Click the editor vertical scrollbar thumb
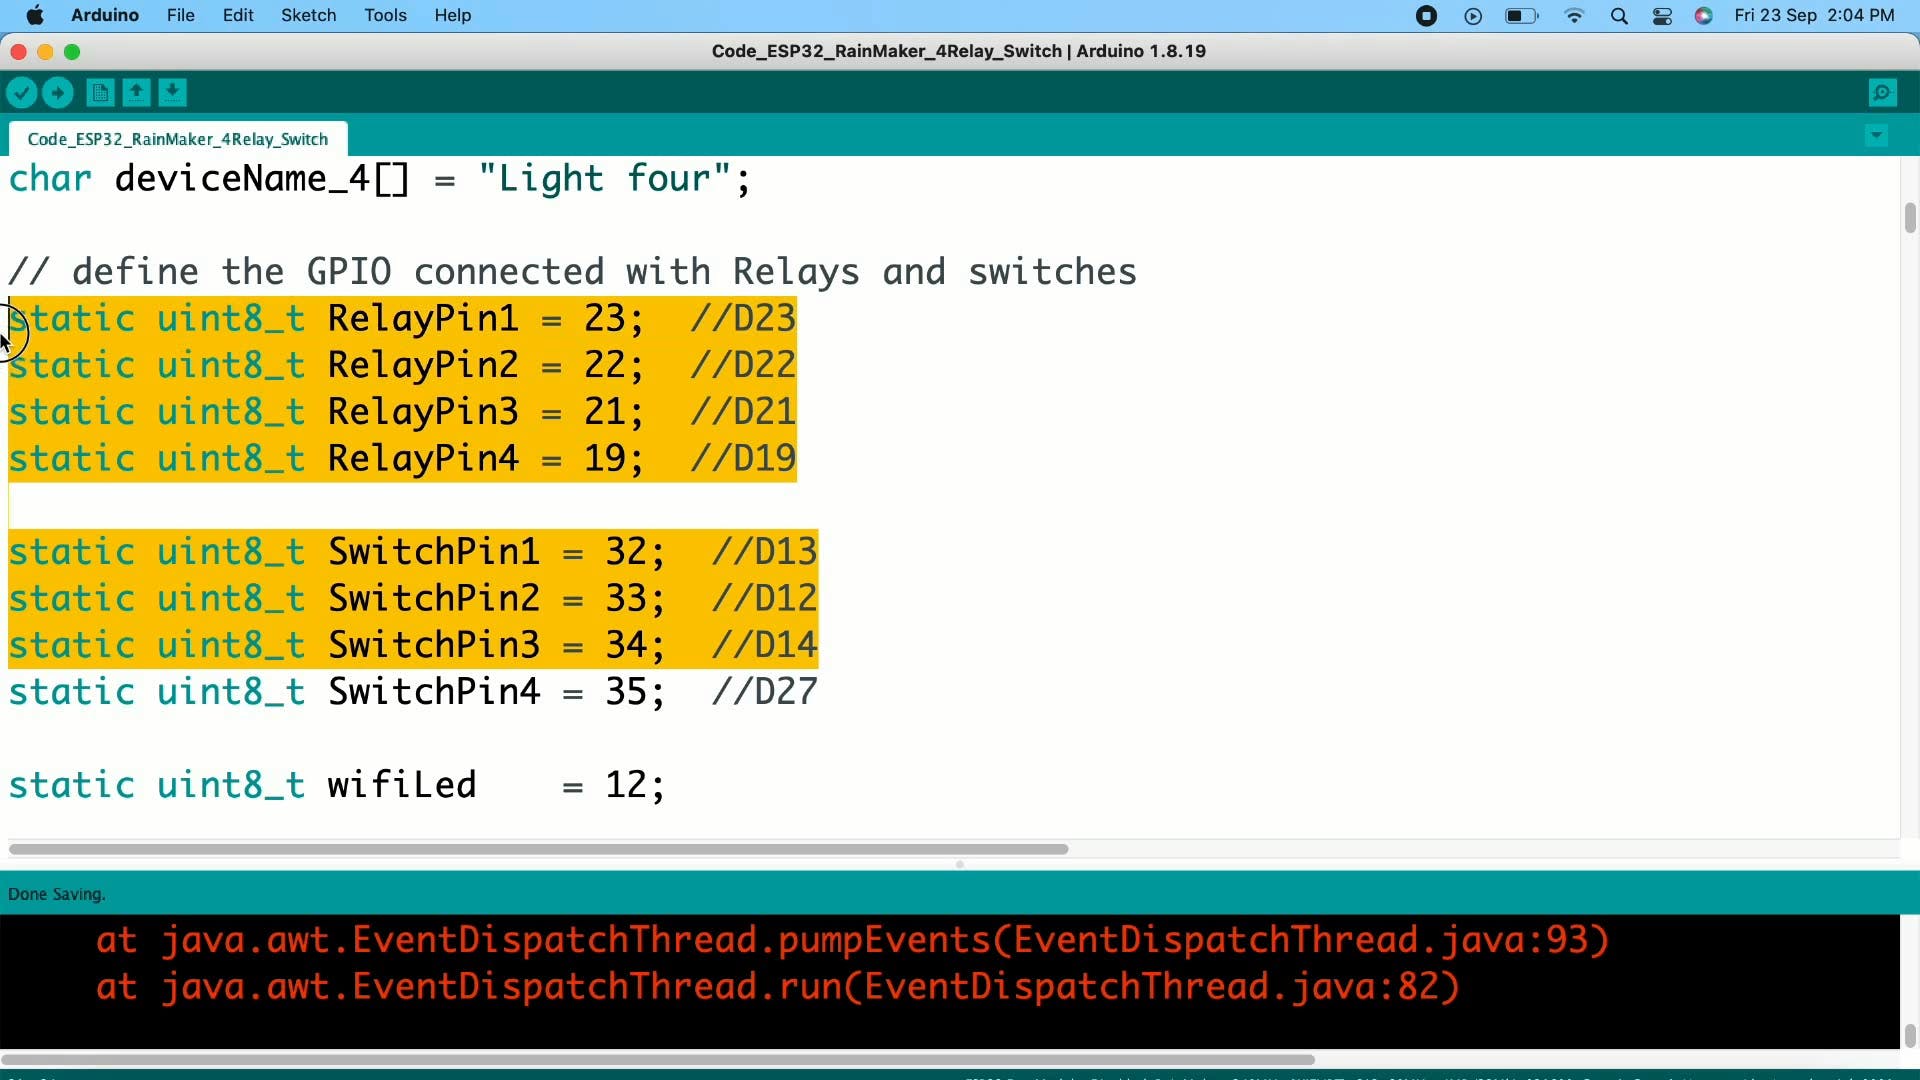This screenshot has height=1080, width=1920. pos(1910,218)
